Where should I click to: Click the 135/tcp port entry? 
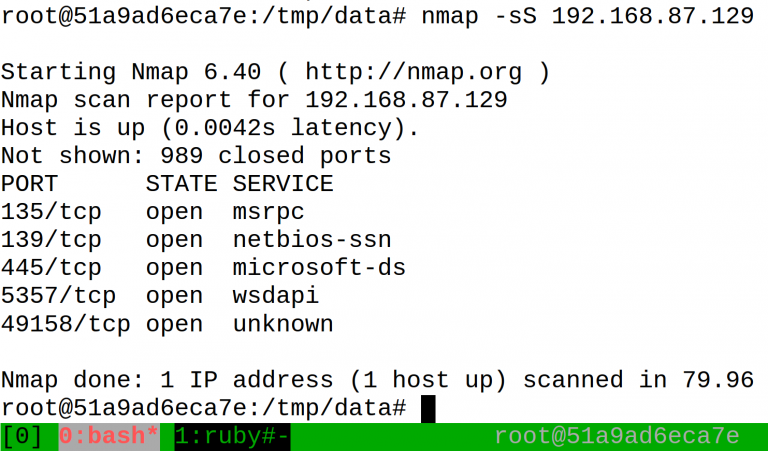point(51,212)
